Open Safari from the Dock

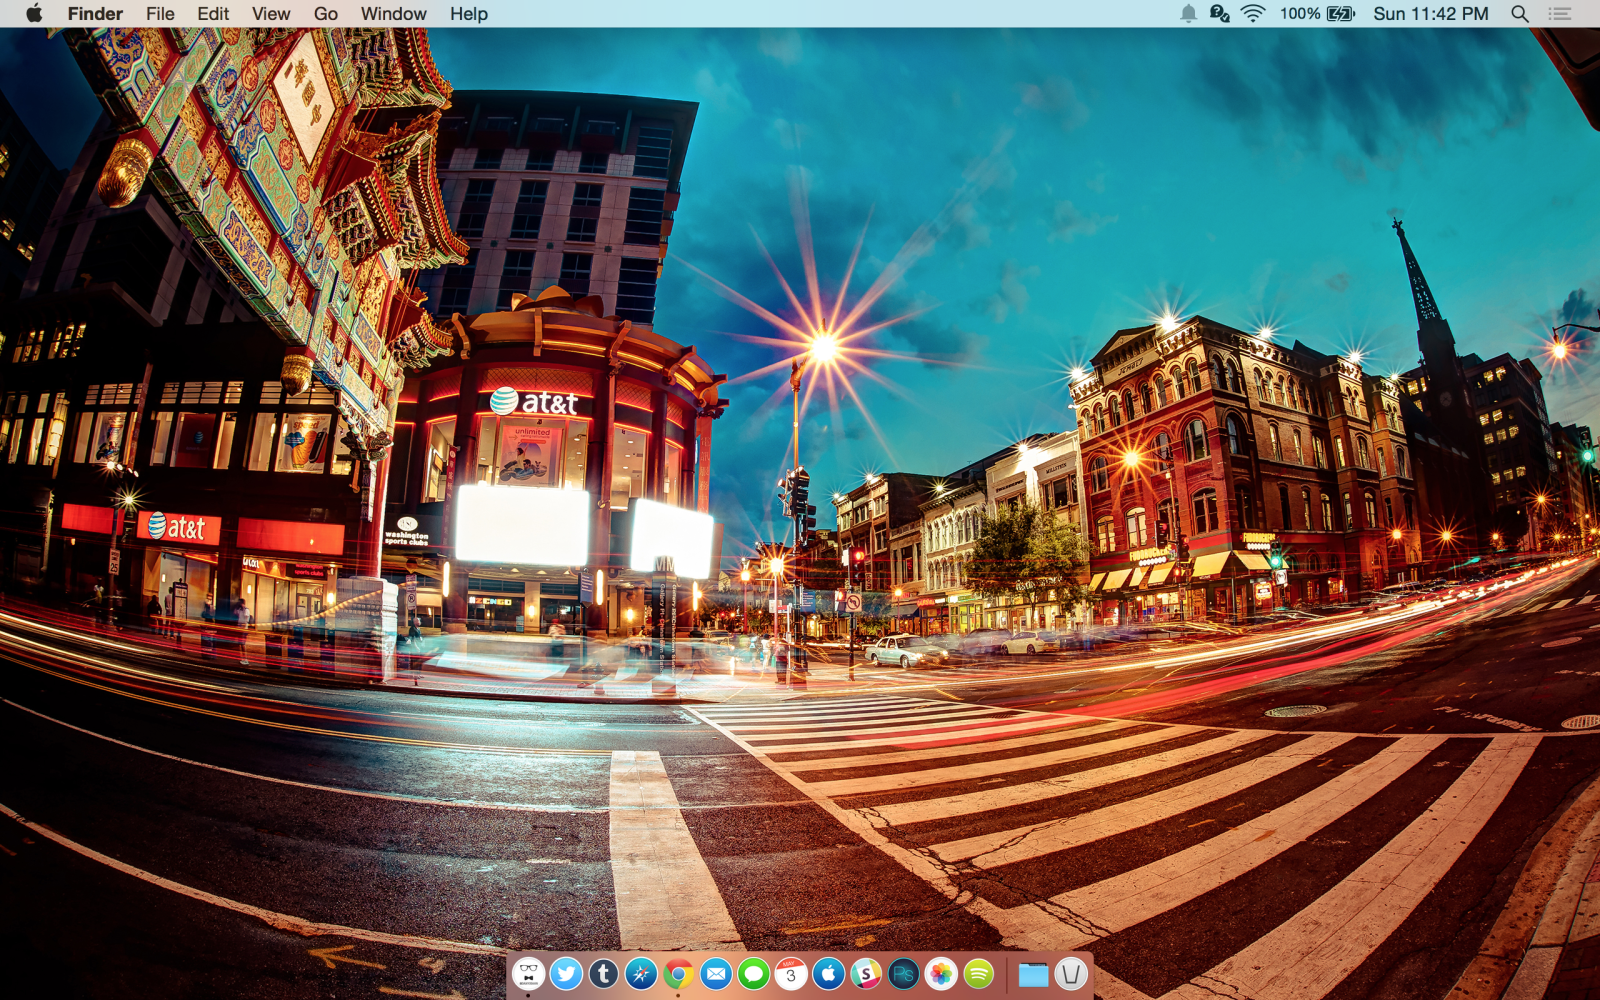641,973
